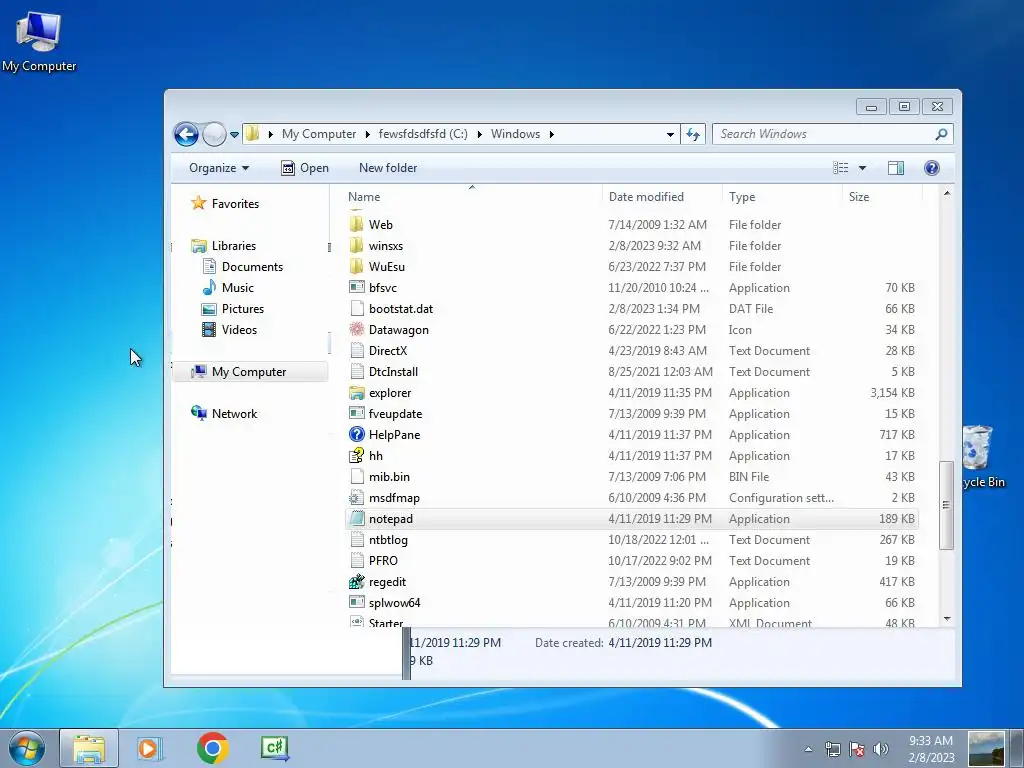Open the view options dropdown arrow

tap(862, 168)
